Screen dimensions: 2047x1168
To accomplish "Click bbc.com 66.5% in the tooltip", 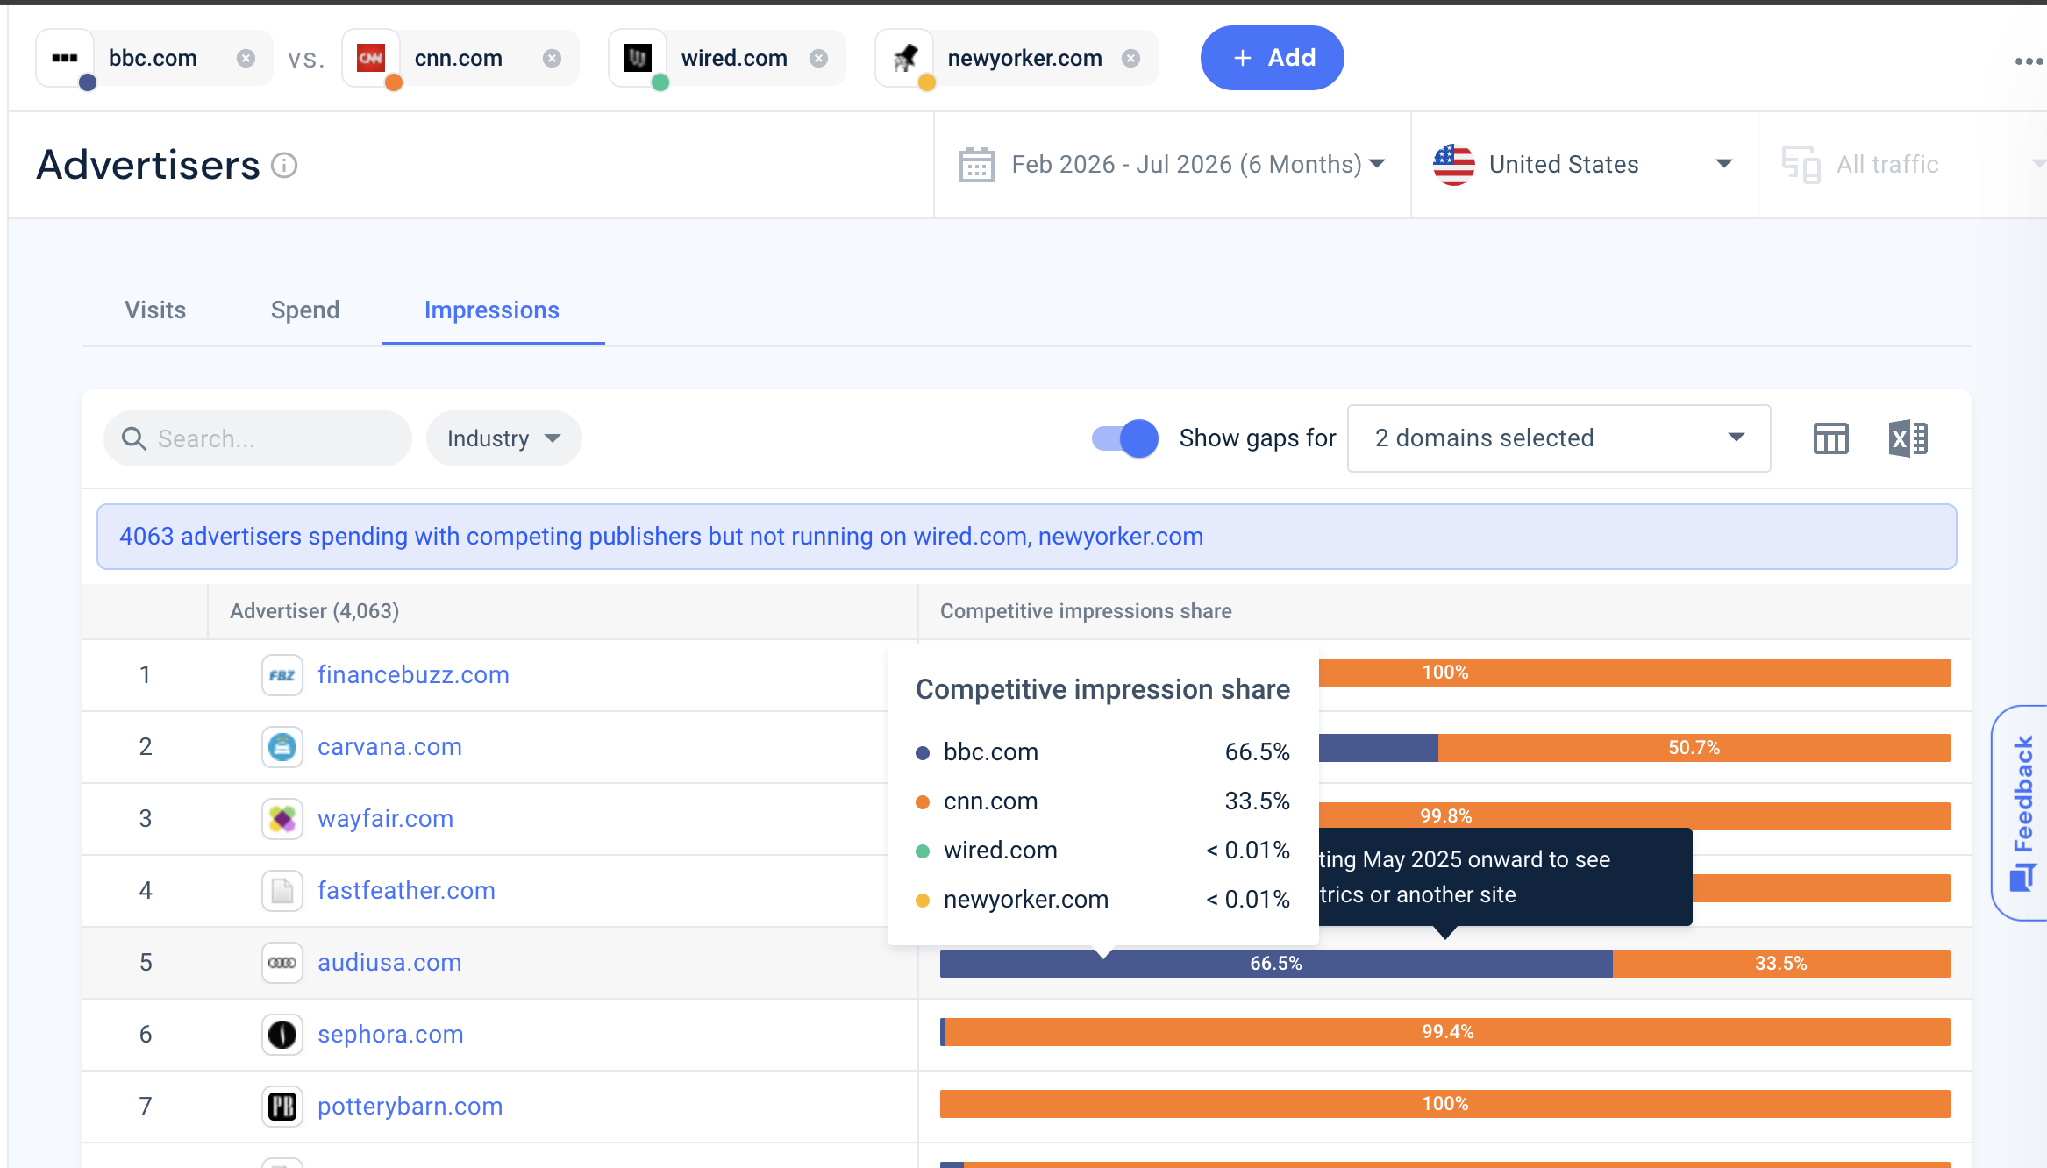I will [x=1103, y=752].
